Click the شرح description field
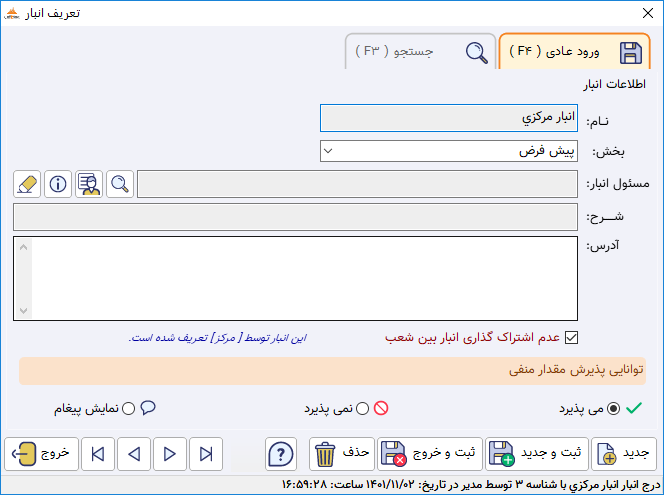The height and width of the screenshot is (495, 664). click(296, 217)
